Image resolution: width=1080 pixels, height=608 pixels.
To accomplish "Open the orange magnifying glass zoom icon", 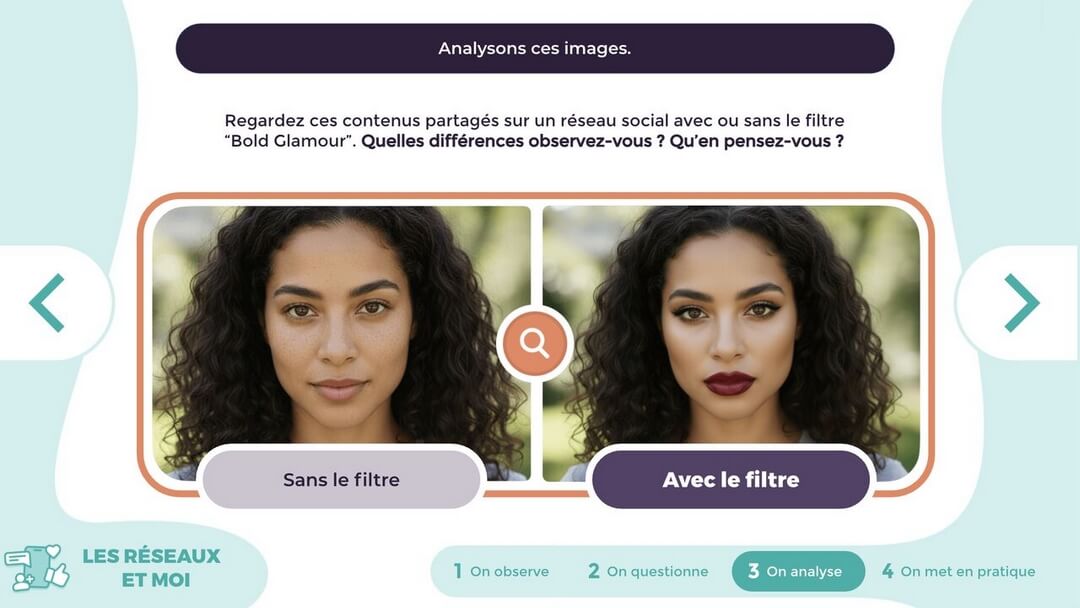I will 534,343.
